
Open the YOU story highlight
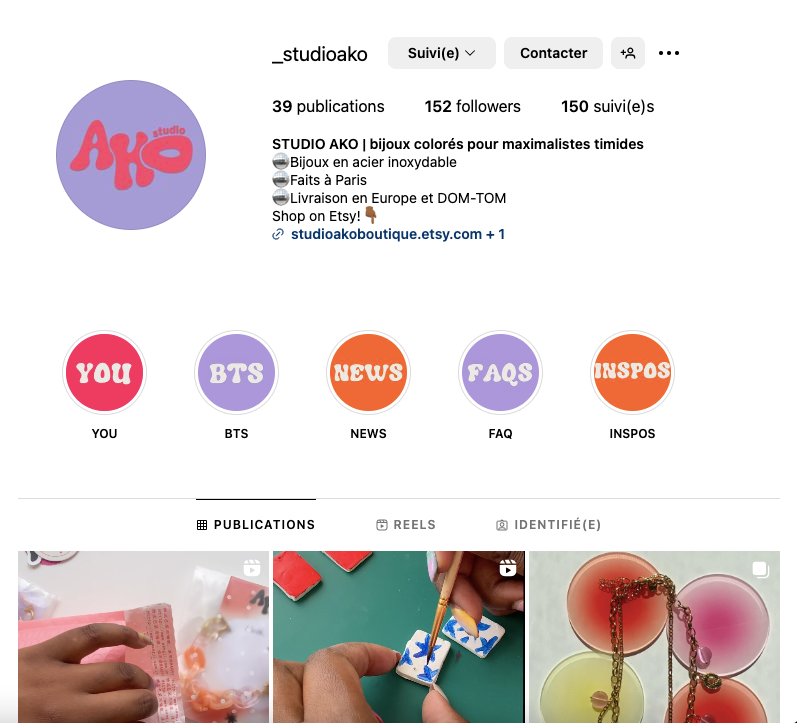[x=104, y=373]
